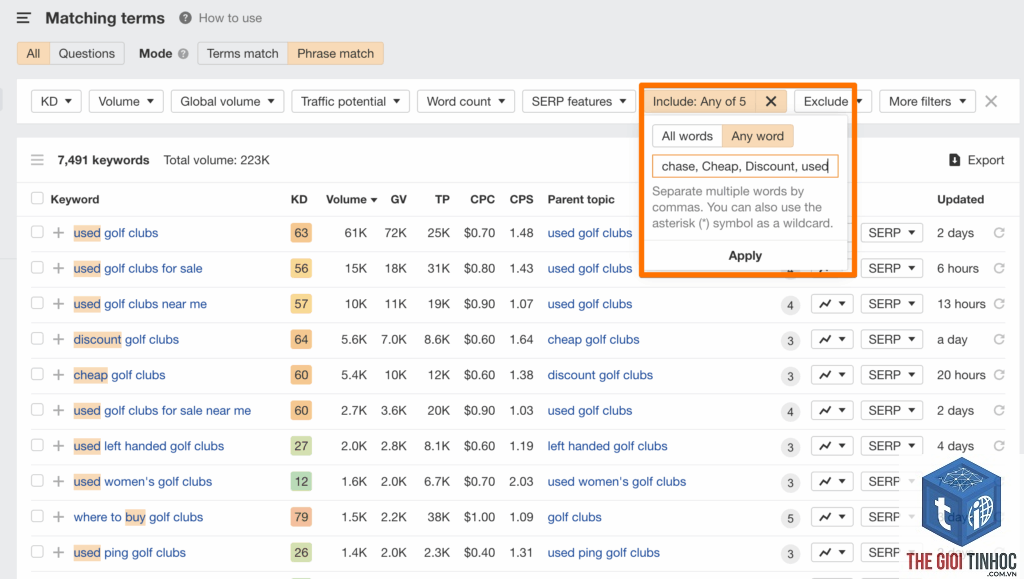Open the used golf clubs keyword link

116,233
